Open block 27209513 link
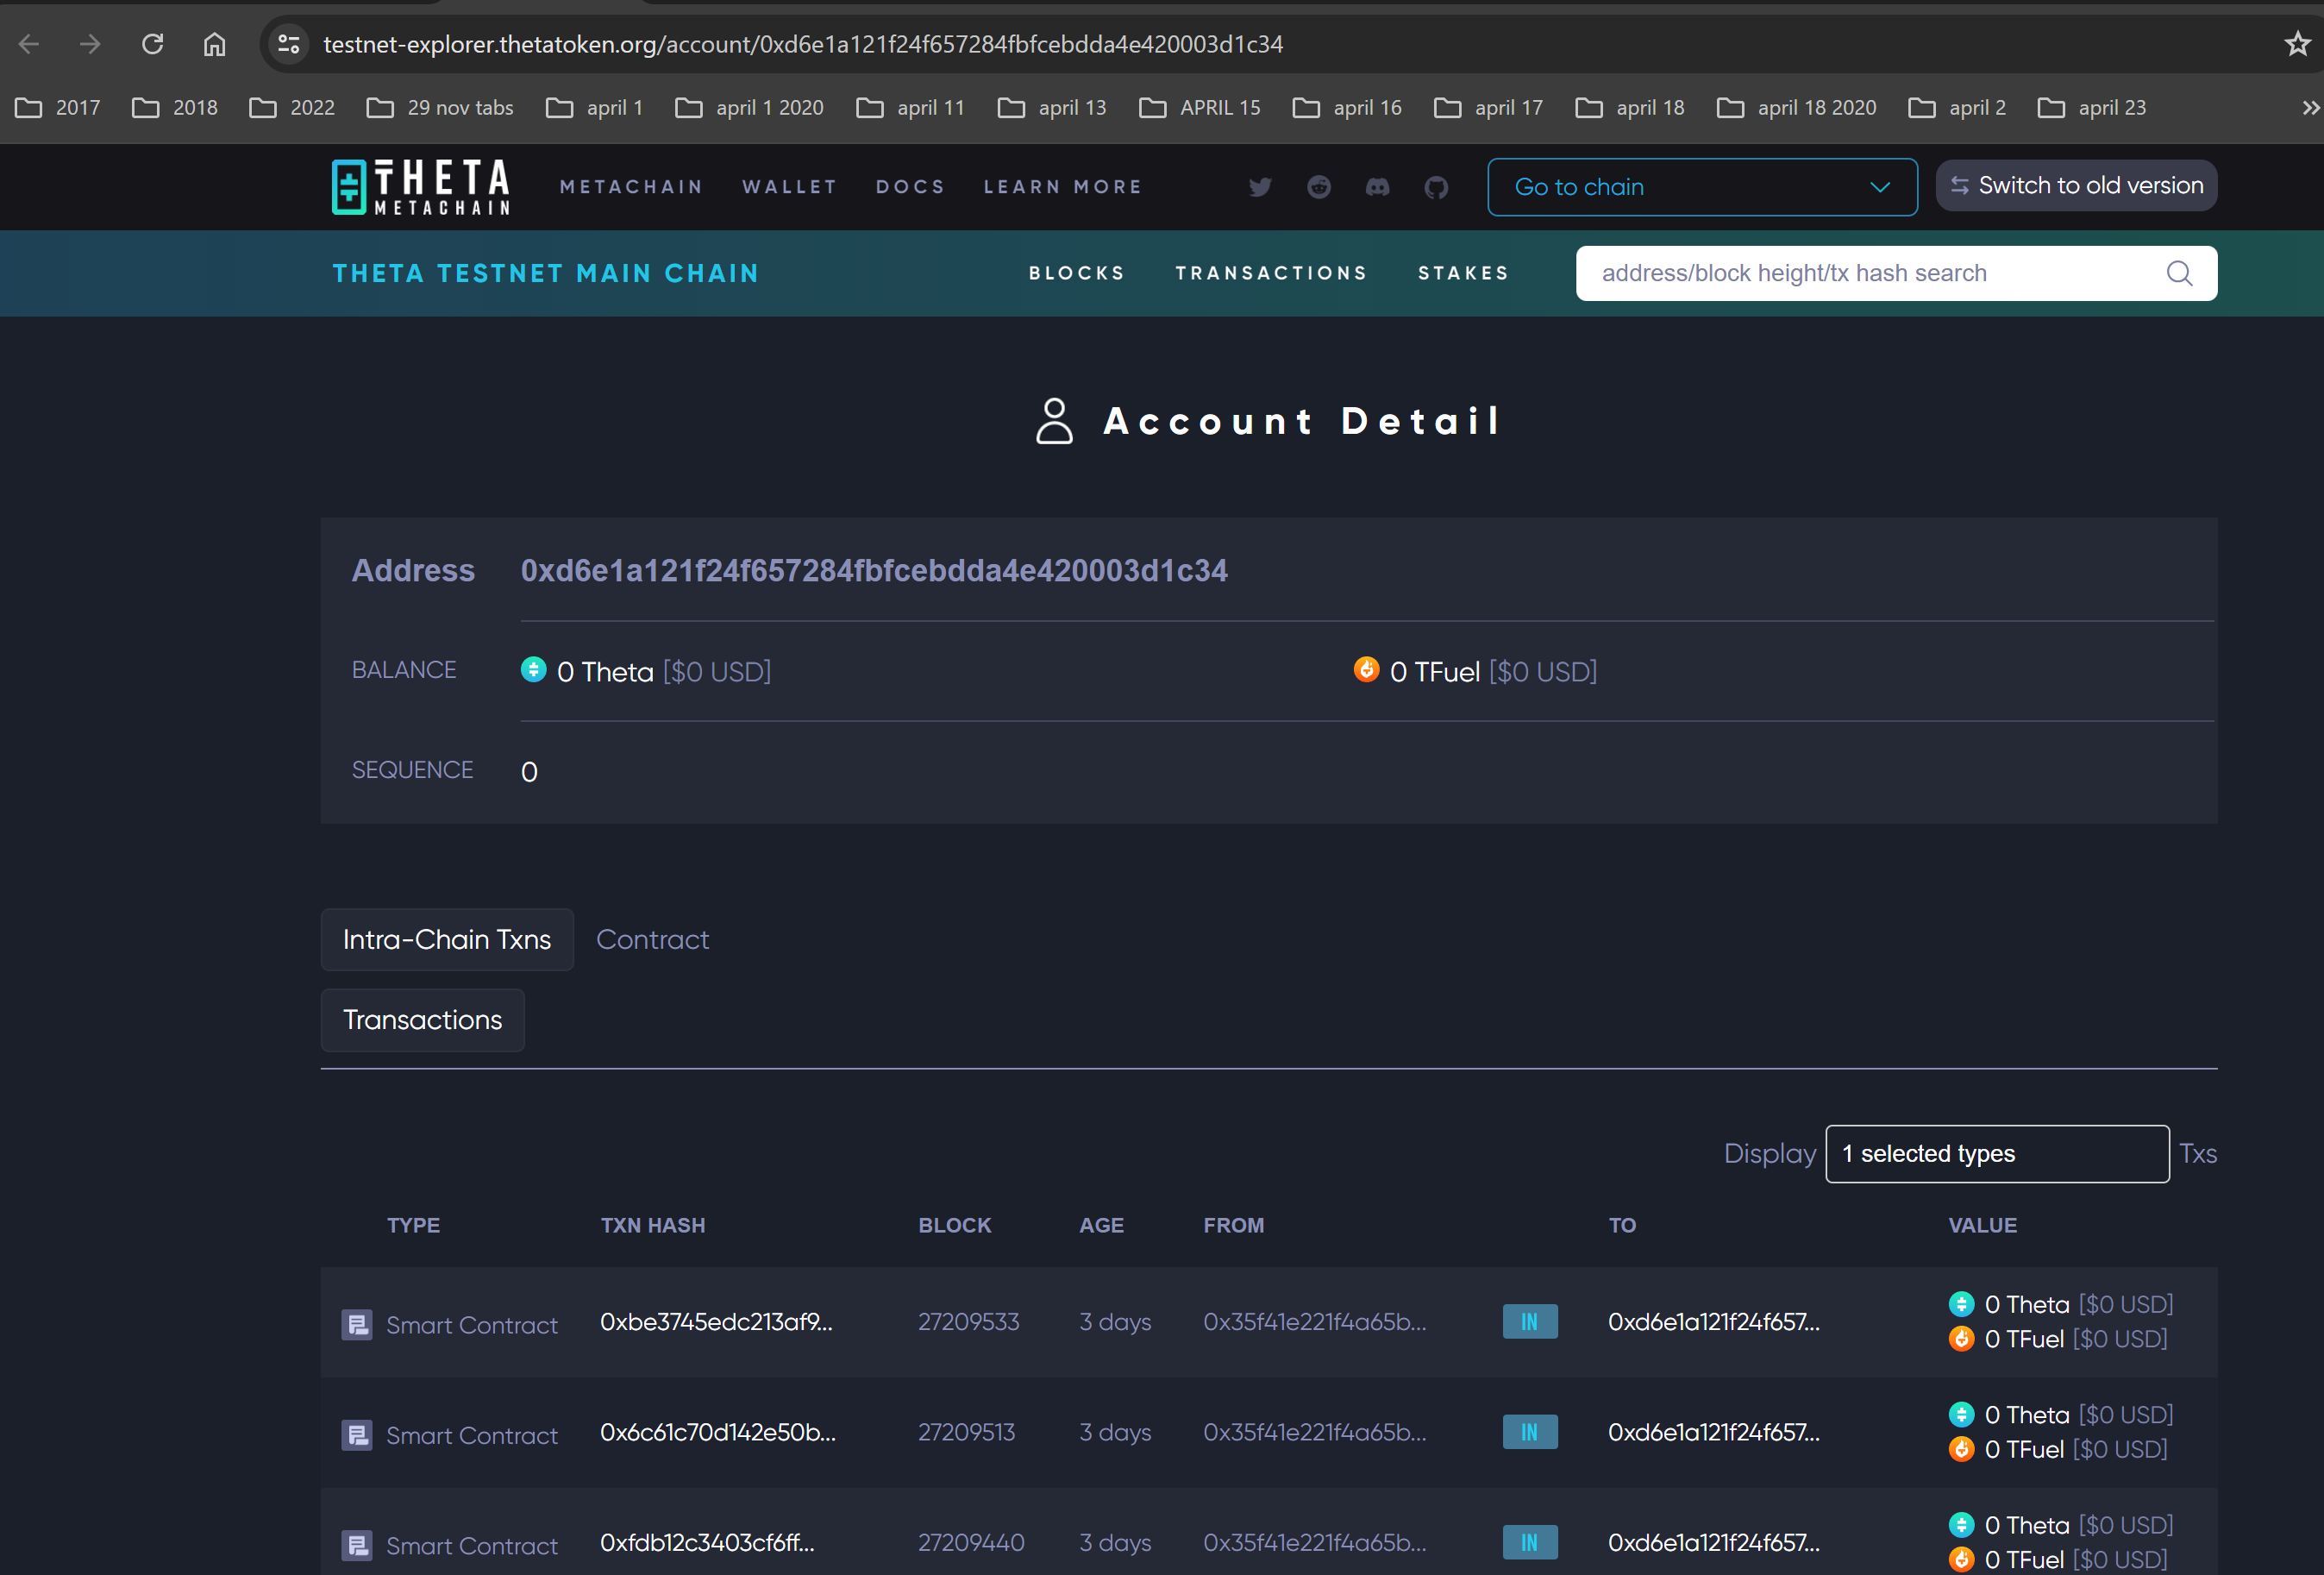Screen dimensions: 2324x1575 966,1432
